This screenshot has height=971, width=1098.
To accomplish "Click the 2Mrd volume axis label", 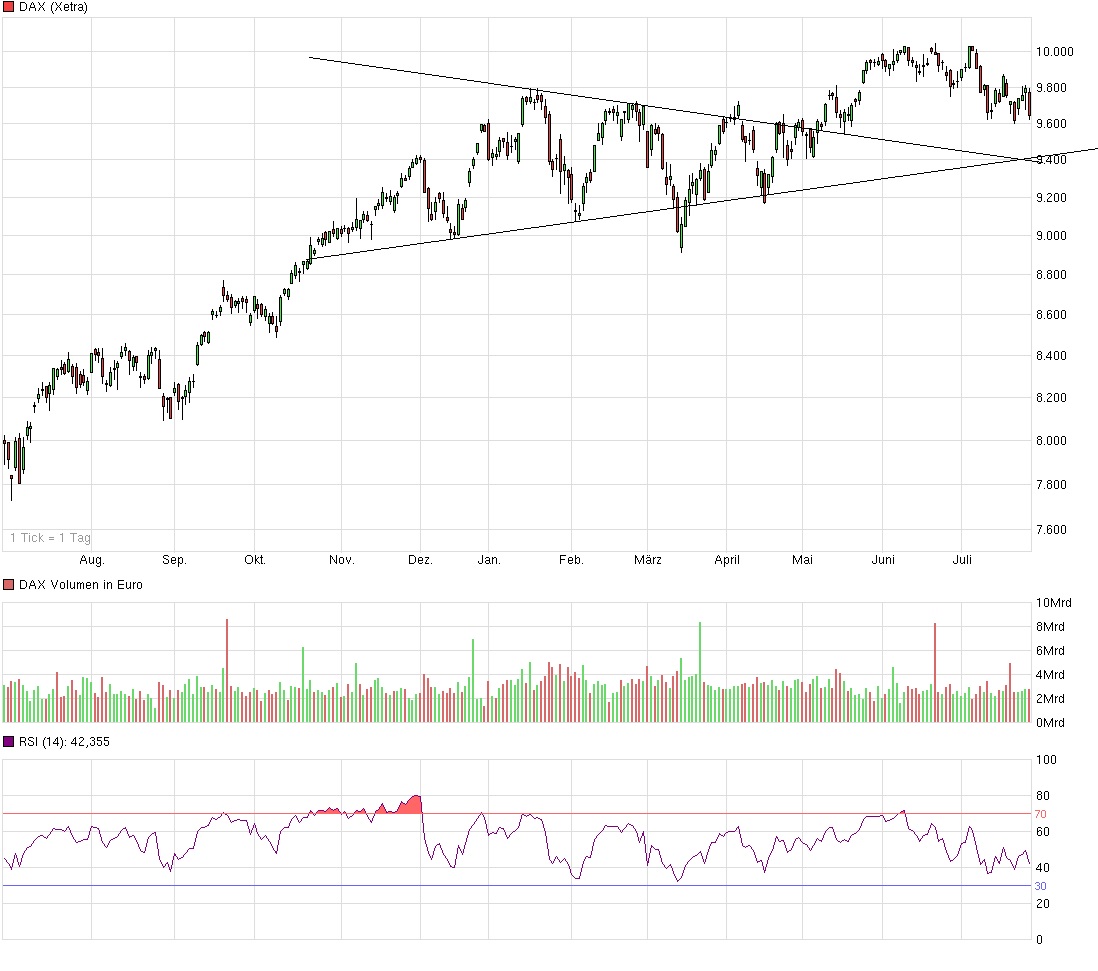I will pyautogui.click(x=1050, y=699).
